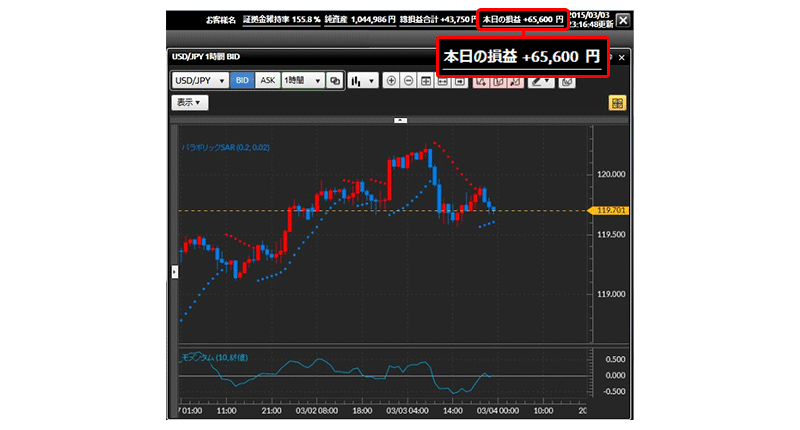Open the pencil drawing tool dropdown
This screenshot has width=800, height=430.
[x=541, y=82]
